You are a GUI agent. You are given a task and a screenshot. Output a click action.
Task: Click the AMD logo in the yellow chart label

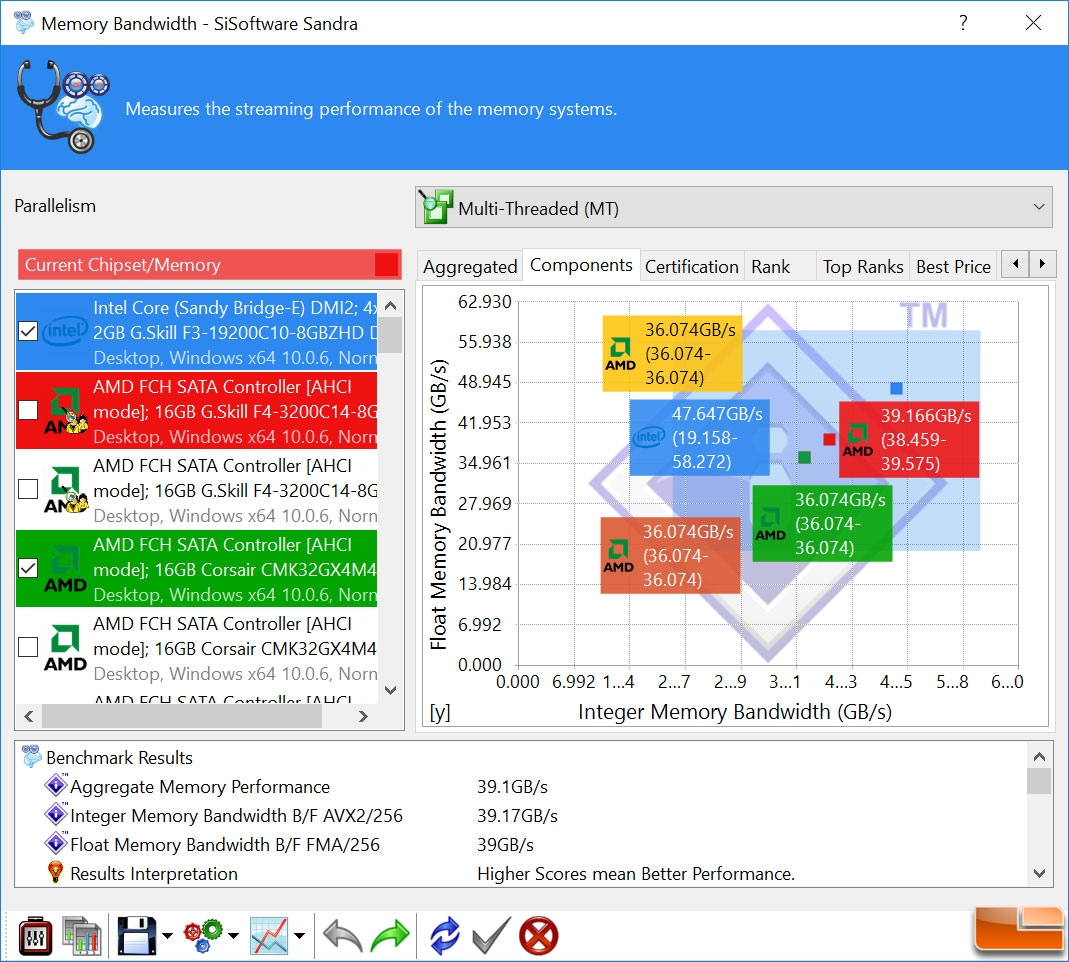tap(620, 355)
